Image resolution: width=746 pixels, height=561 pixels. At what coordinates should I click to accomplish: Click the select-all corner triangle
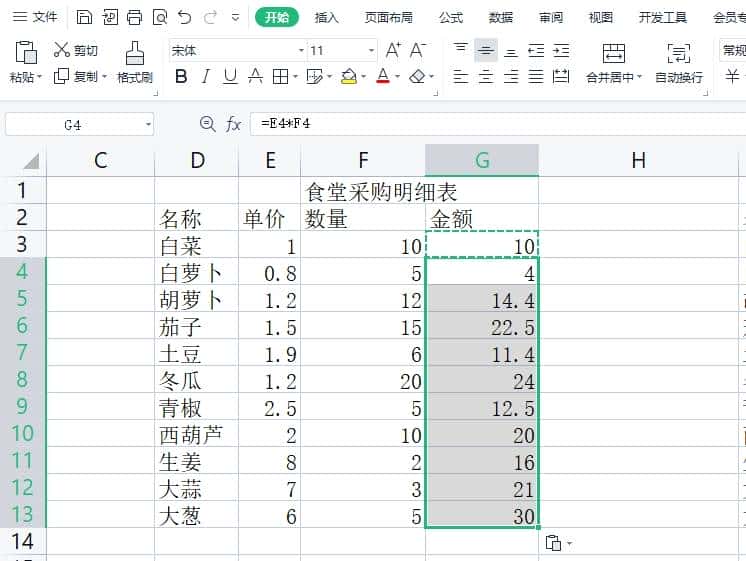tap(31, 161)
